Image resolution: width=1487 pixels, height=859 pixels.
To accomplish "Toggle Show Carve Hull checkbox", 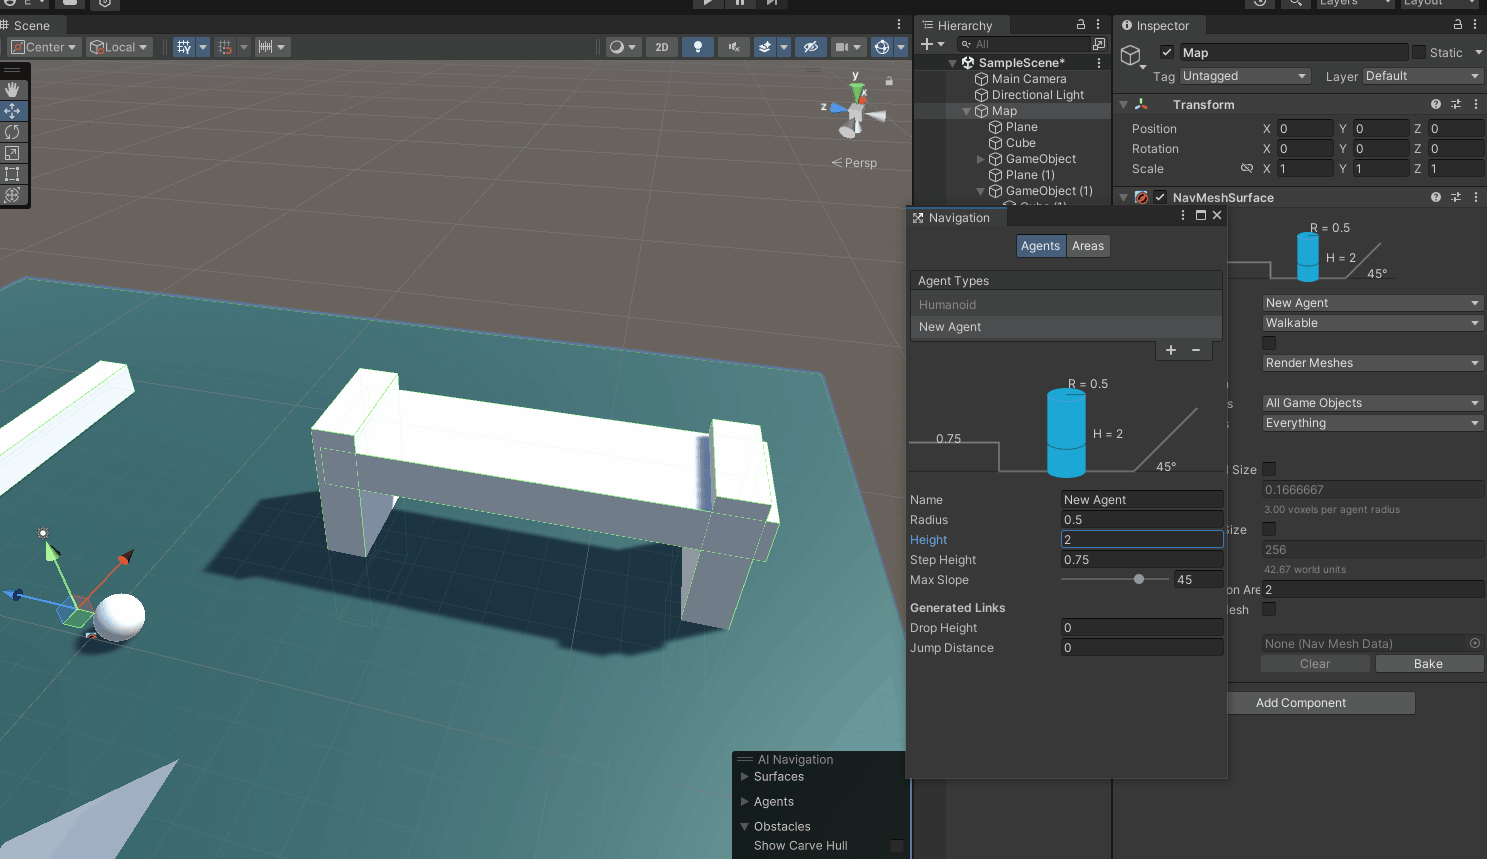I will [897, 846].
